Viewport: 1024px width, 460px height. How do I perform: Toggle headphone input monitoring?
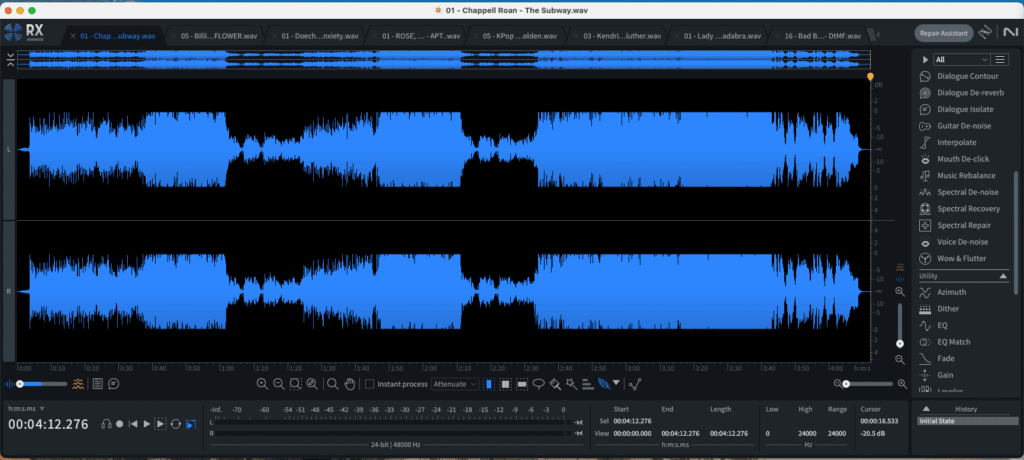pos(106,424)
